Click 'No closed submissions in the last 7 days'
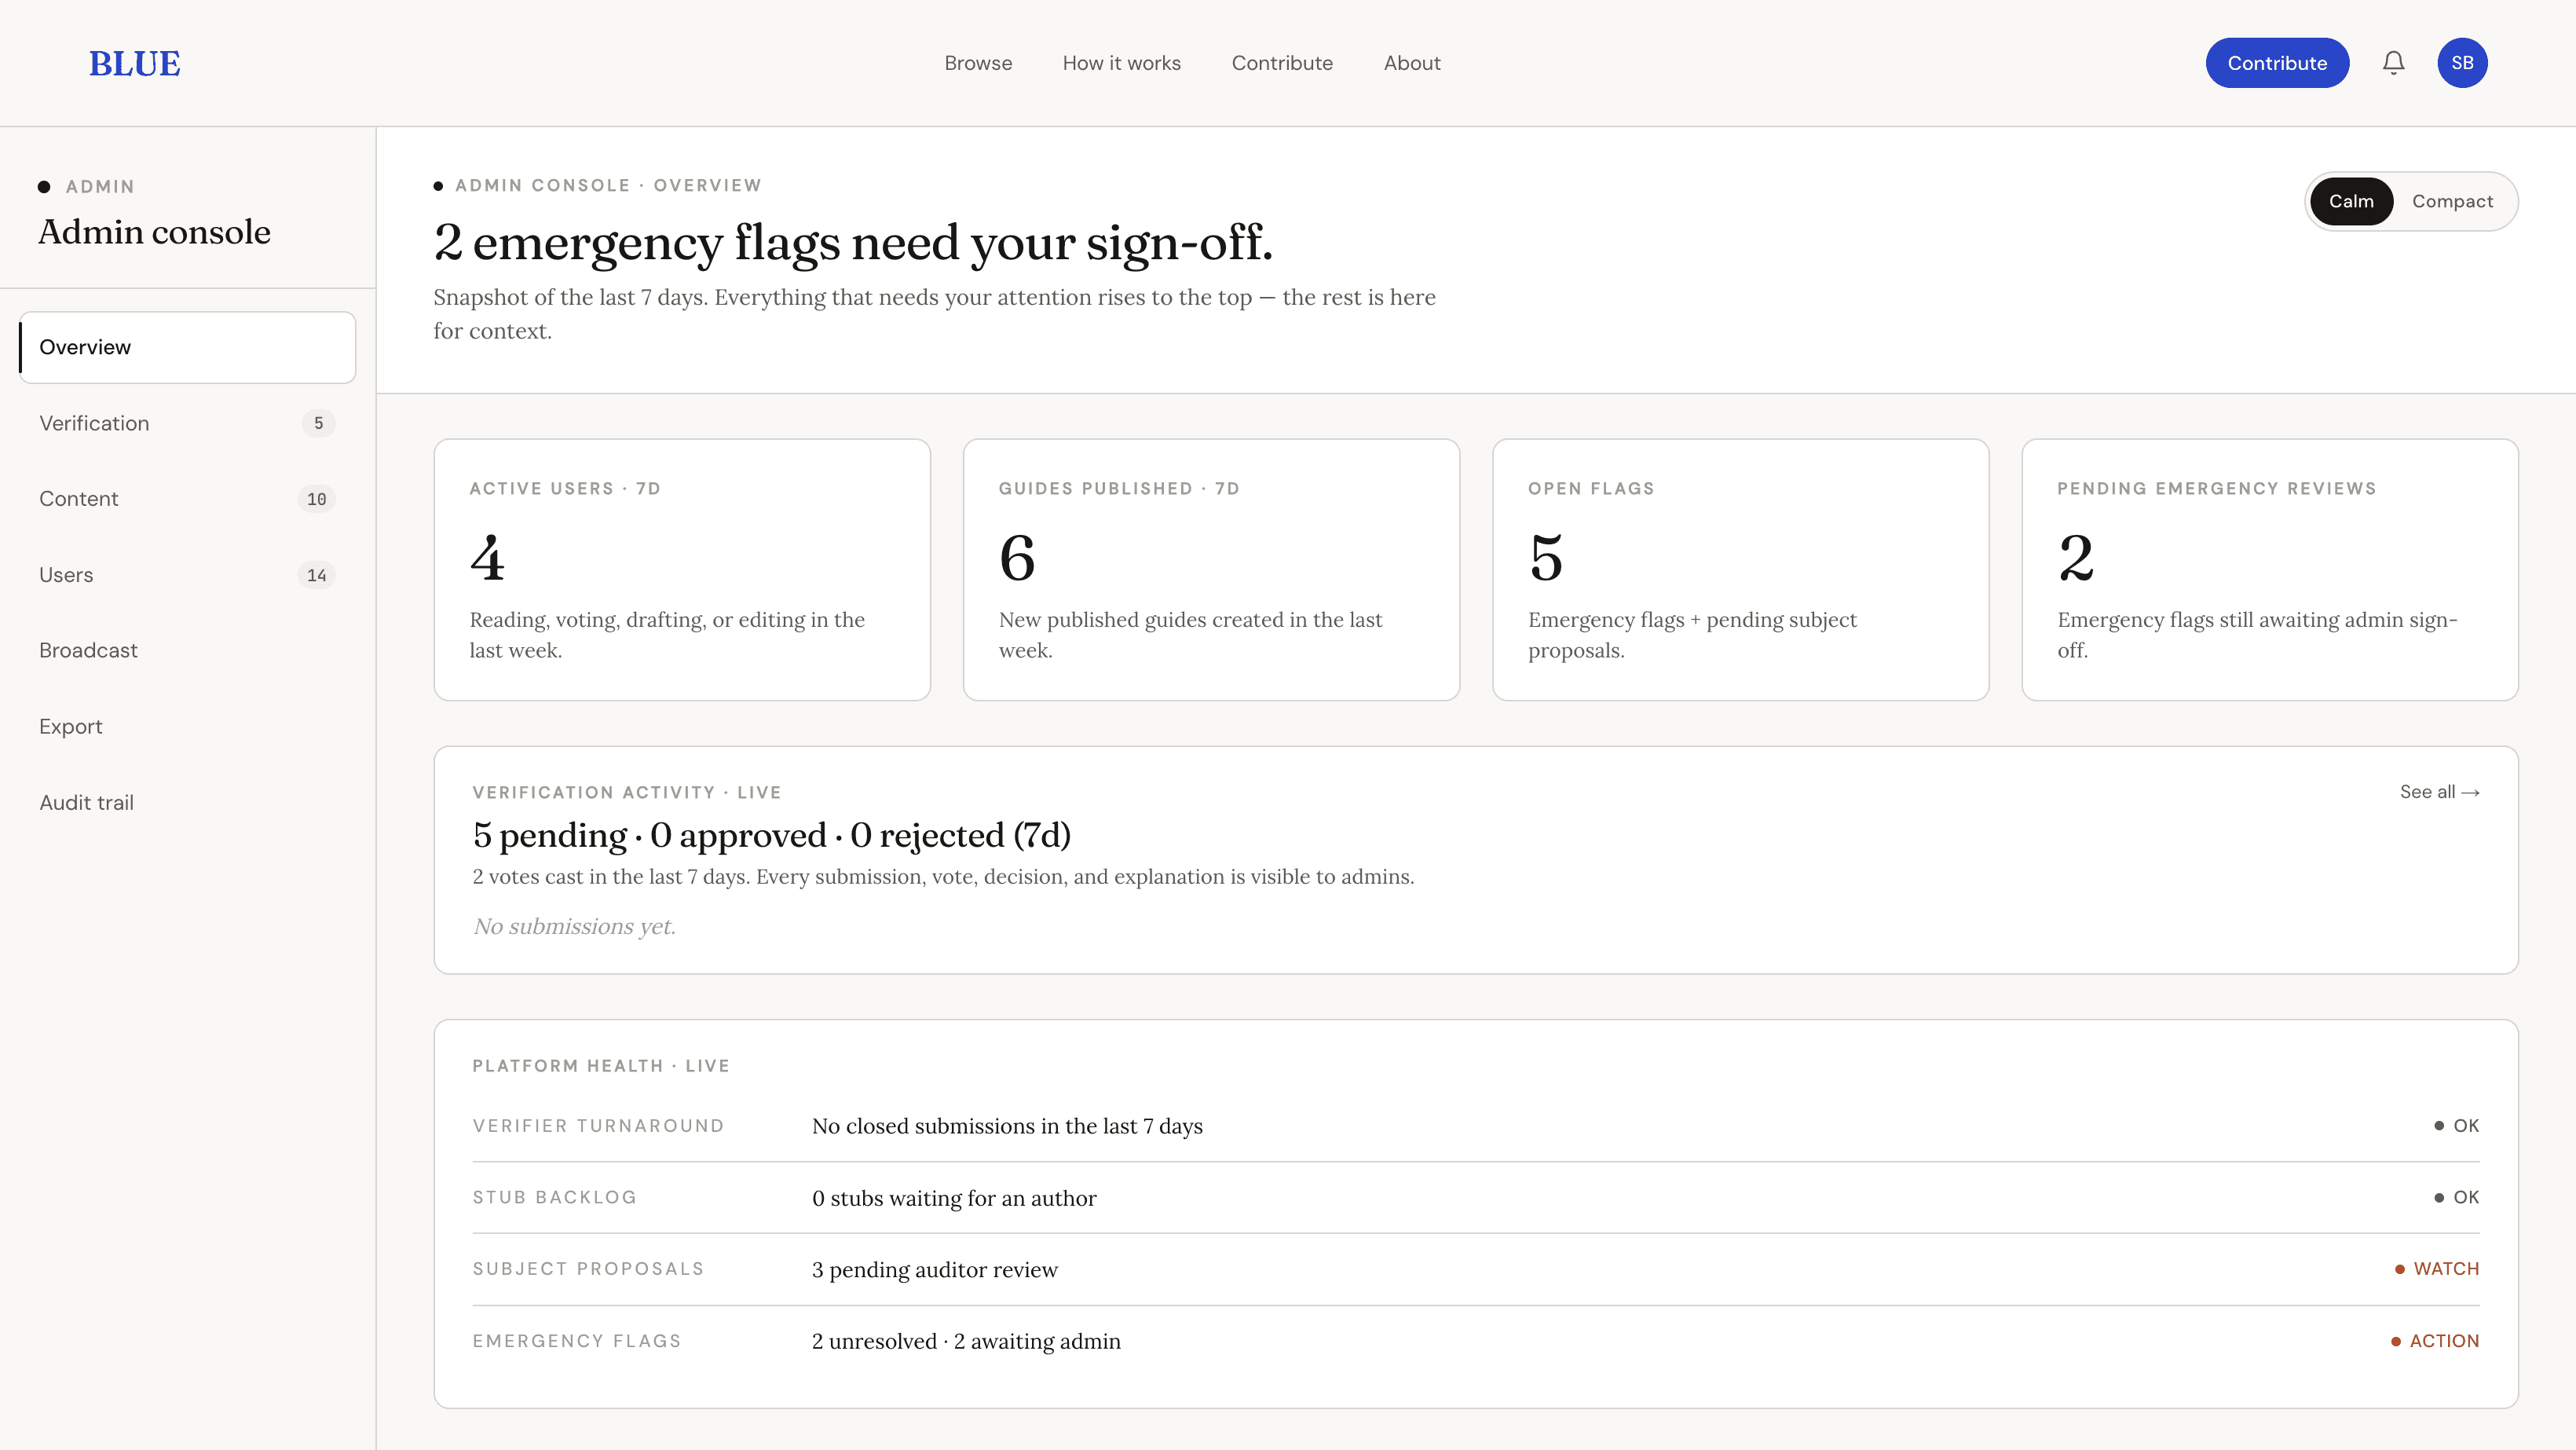The image size is (2576, 1450). tap(1007, 1126)
